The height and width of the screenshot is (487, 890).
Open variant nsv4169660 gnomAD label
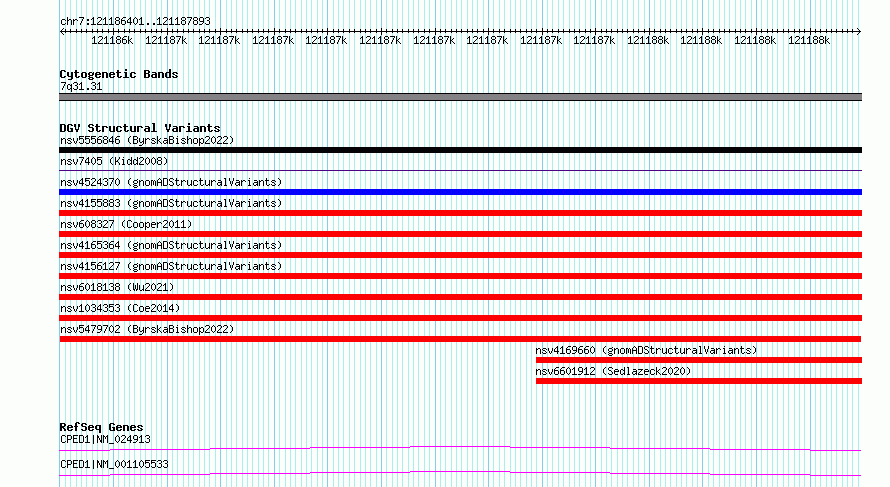tap(646, 350)
